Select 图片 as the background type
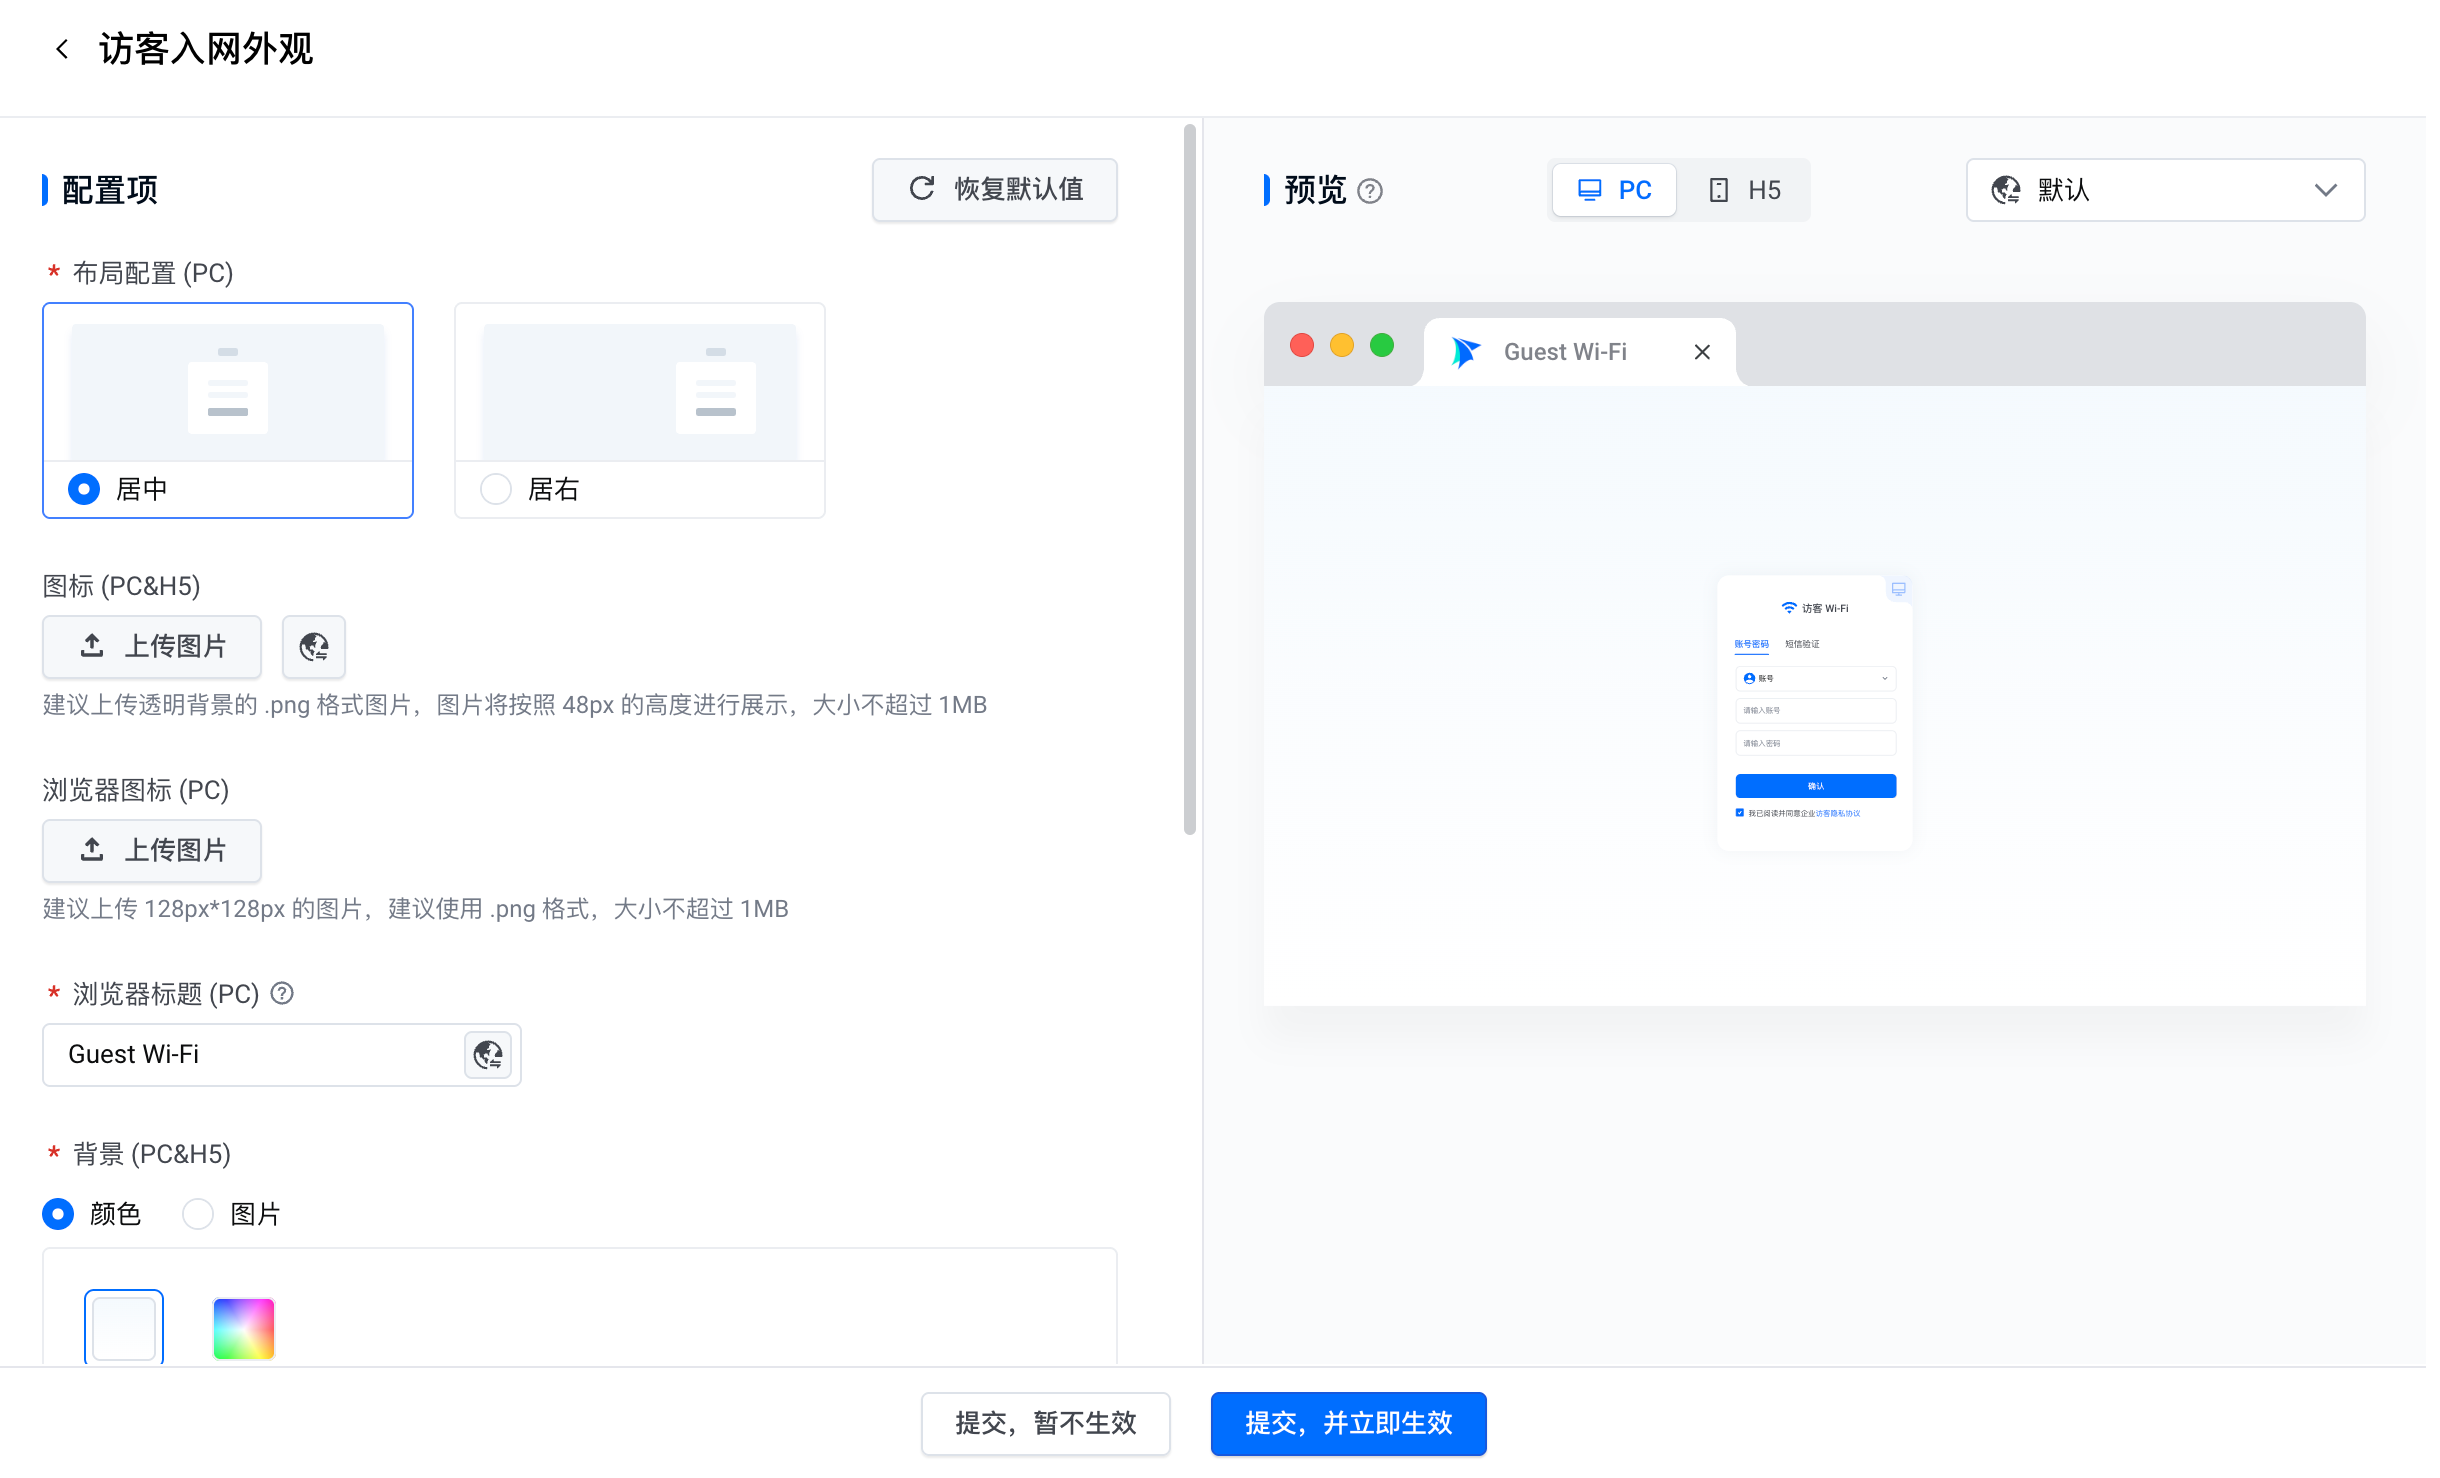 click(198, 1214)
